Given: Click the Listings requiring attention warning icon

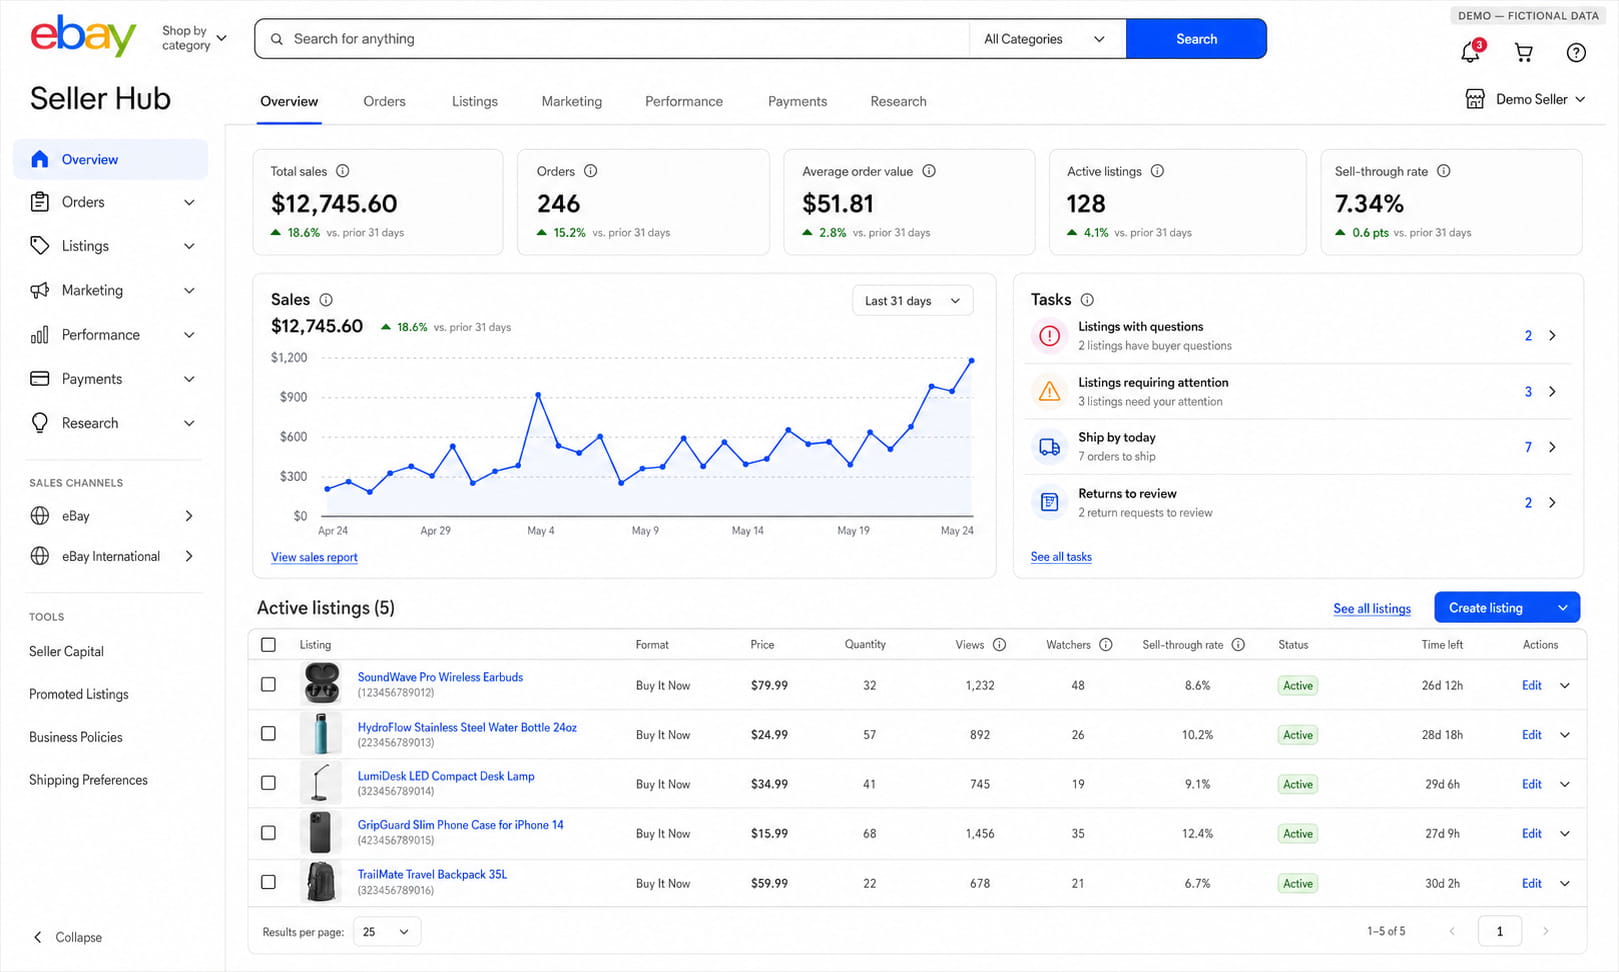Looking at the screenshot, I should click(x=1049, y=391).
